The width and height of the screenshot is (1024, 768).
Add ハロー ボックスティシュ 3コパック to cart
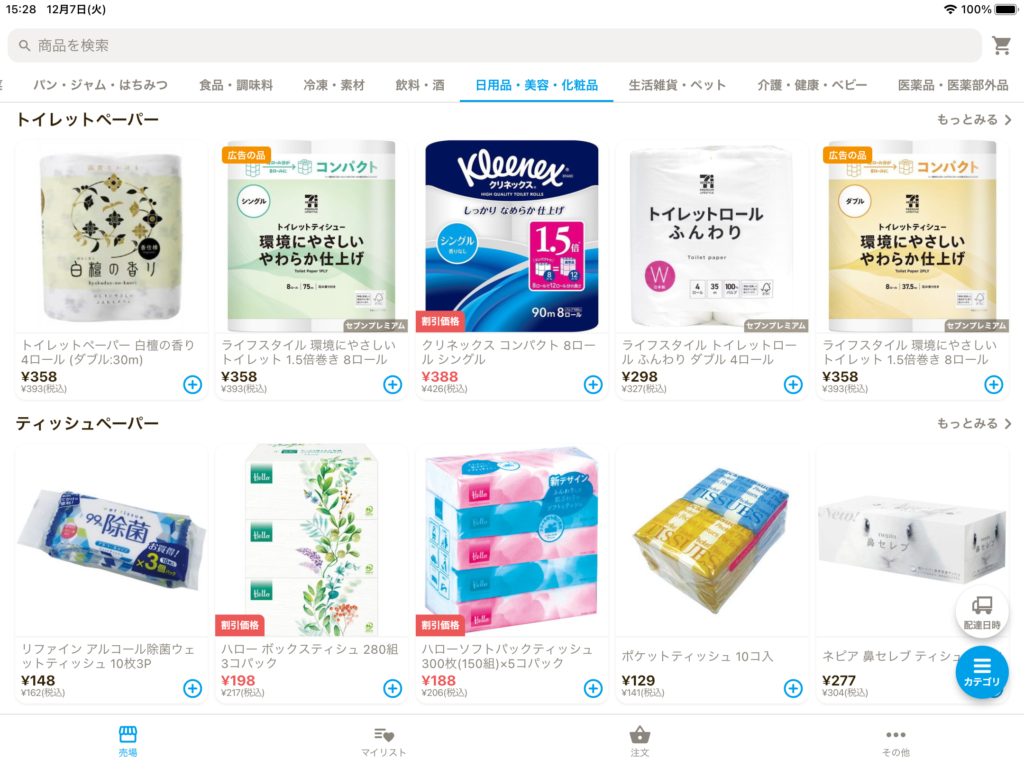392,688
